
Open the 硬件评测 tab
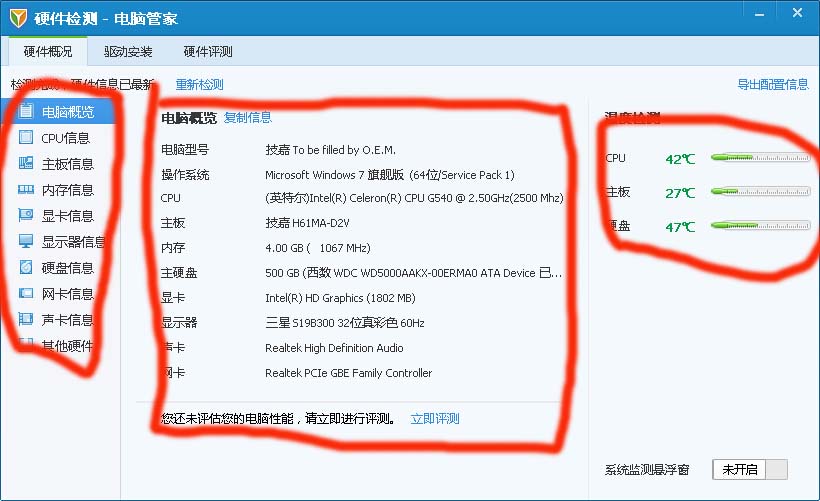[x=208, y=52]
